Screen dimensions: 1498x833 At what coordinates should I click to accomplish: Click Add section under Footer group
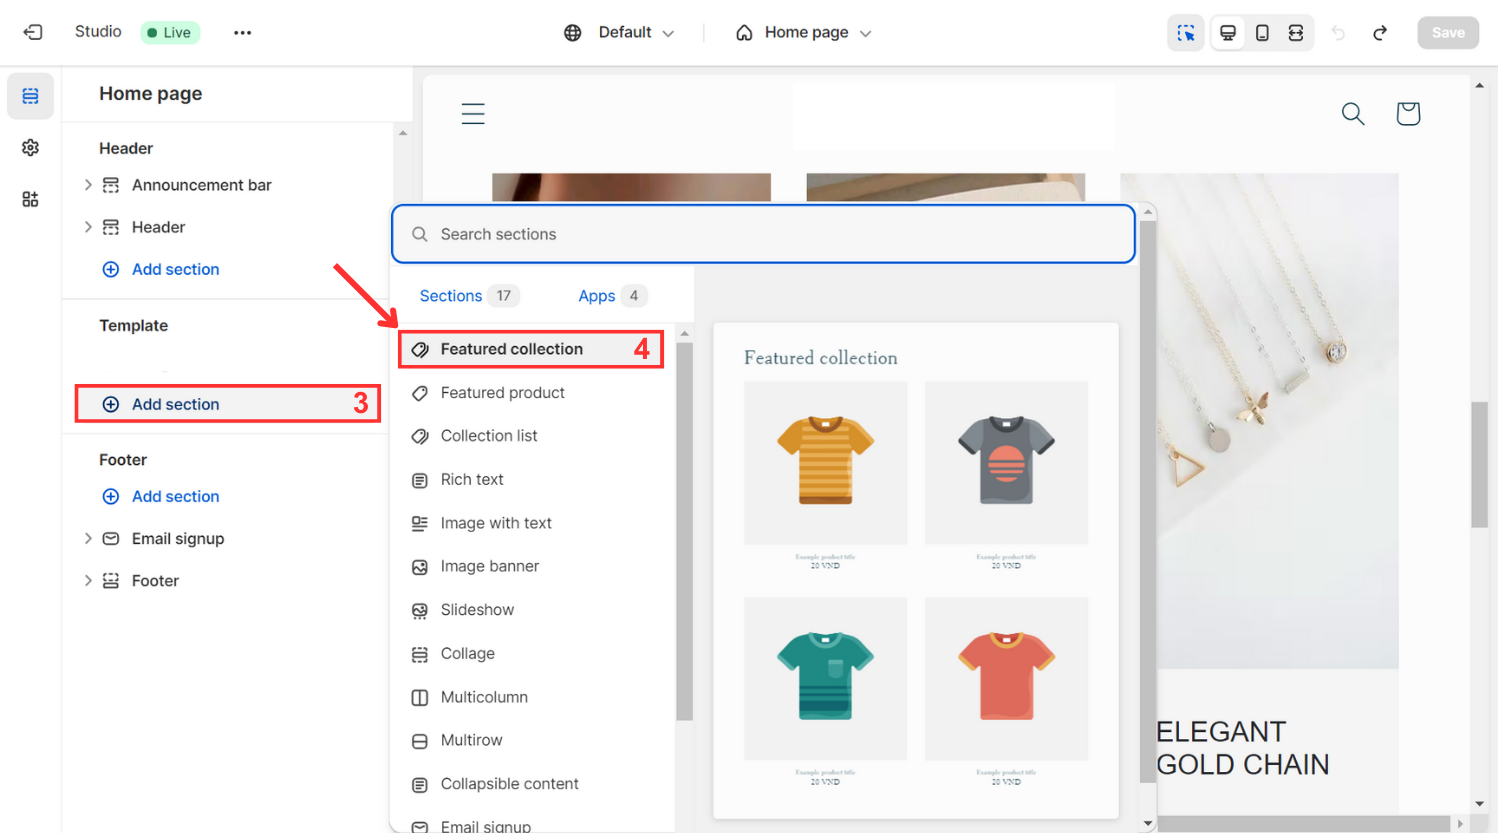click(161, 496)
